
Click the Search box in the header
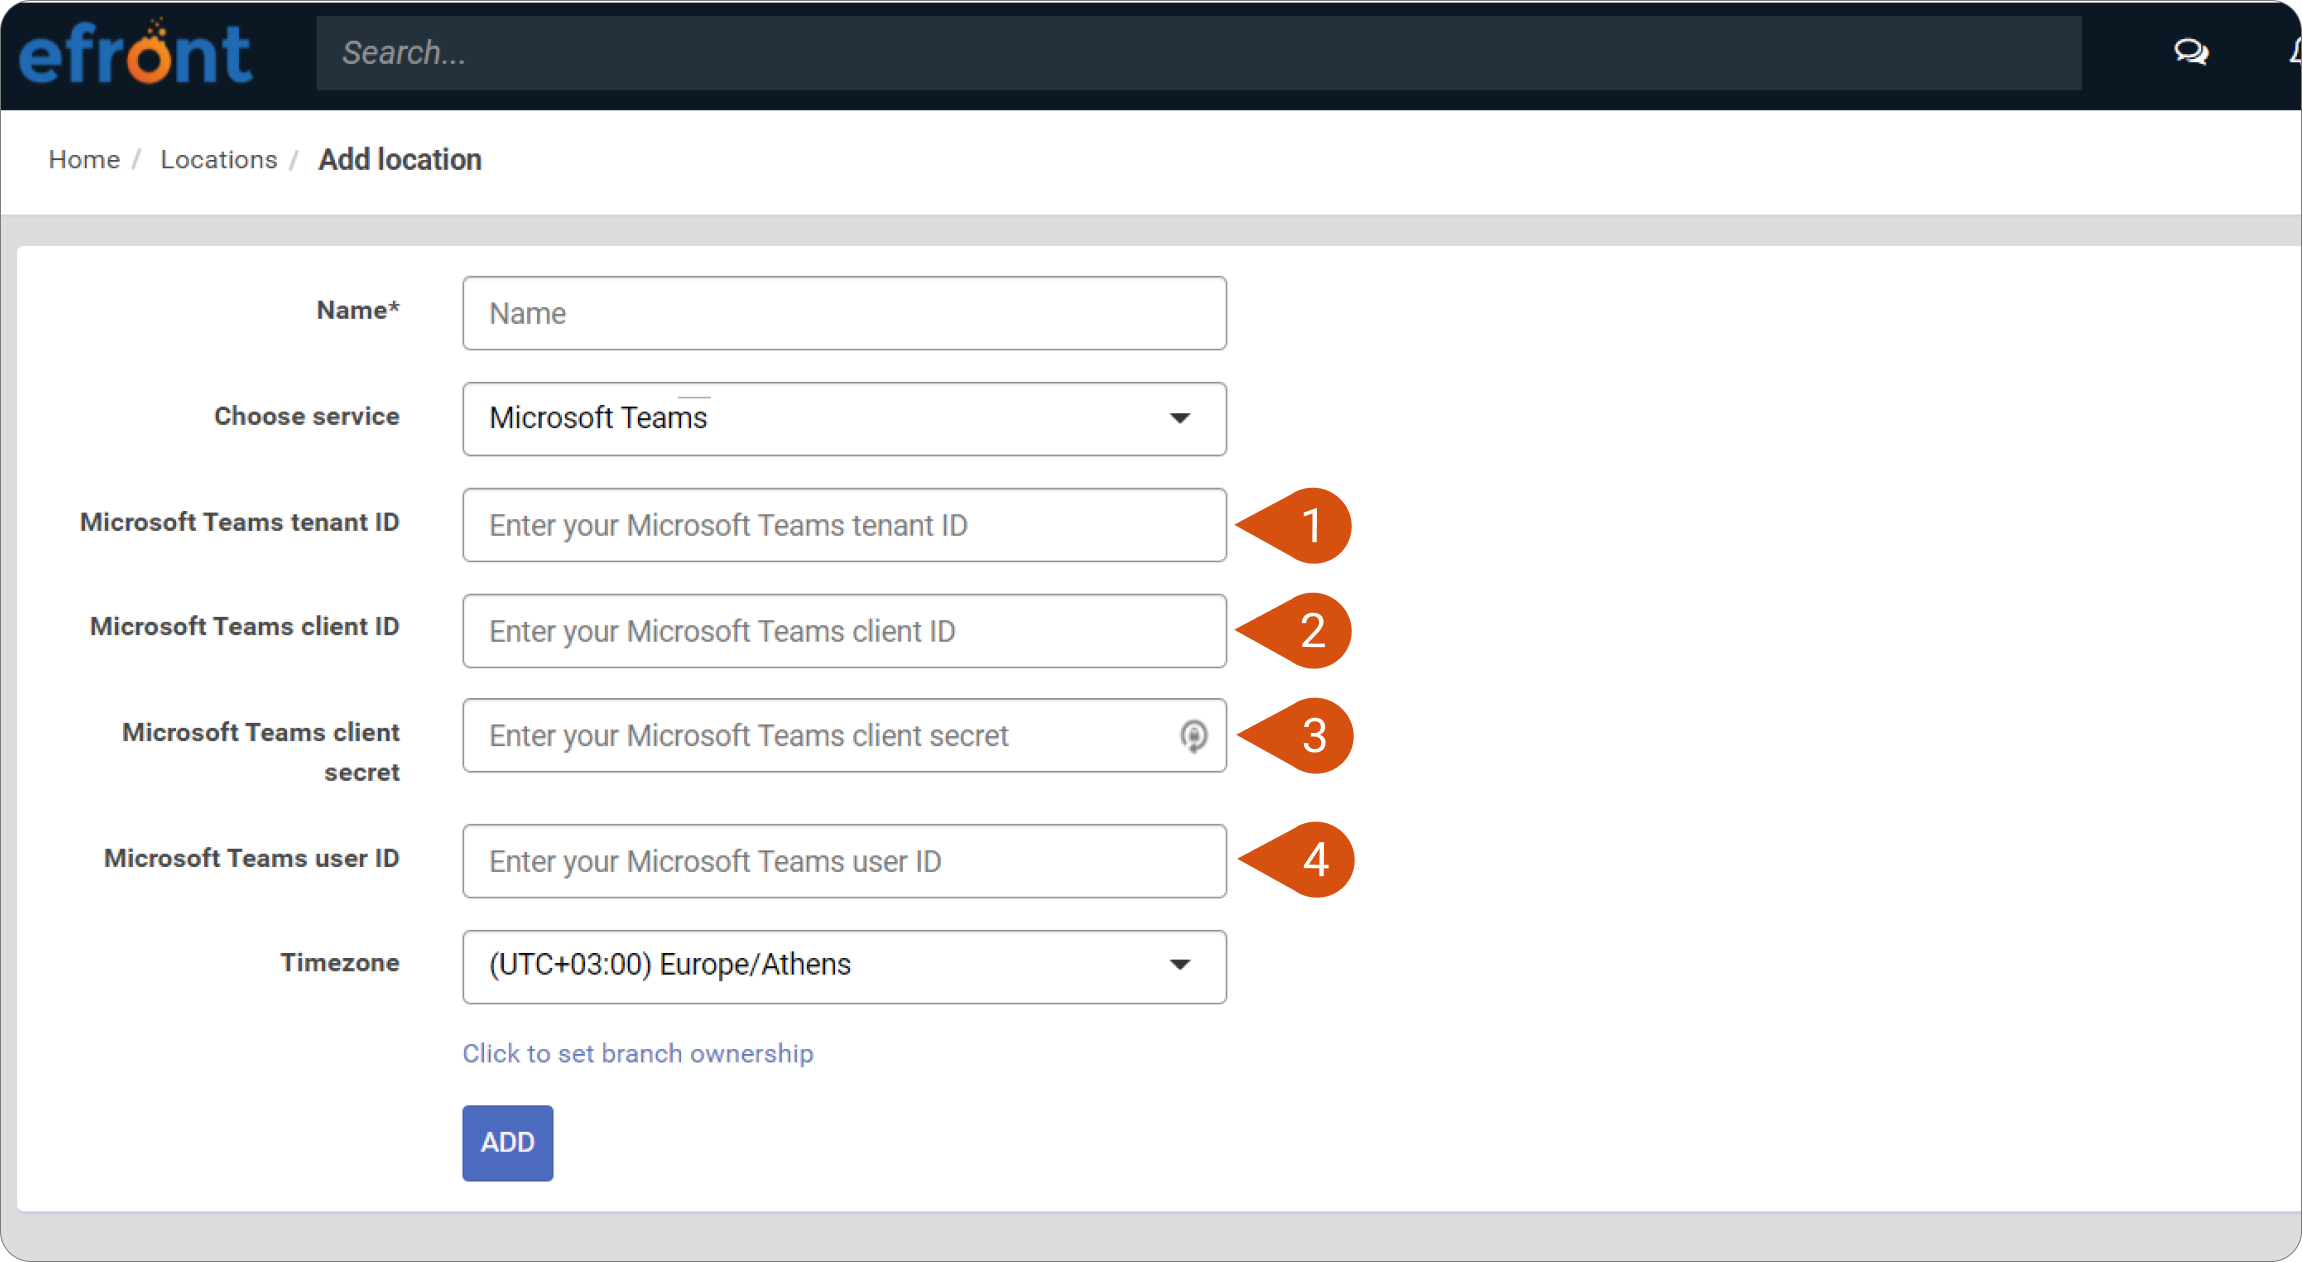1199,53
